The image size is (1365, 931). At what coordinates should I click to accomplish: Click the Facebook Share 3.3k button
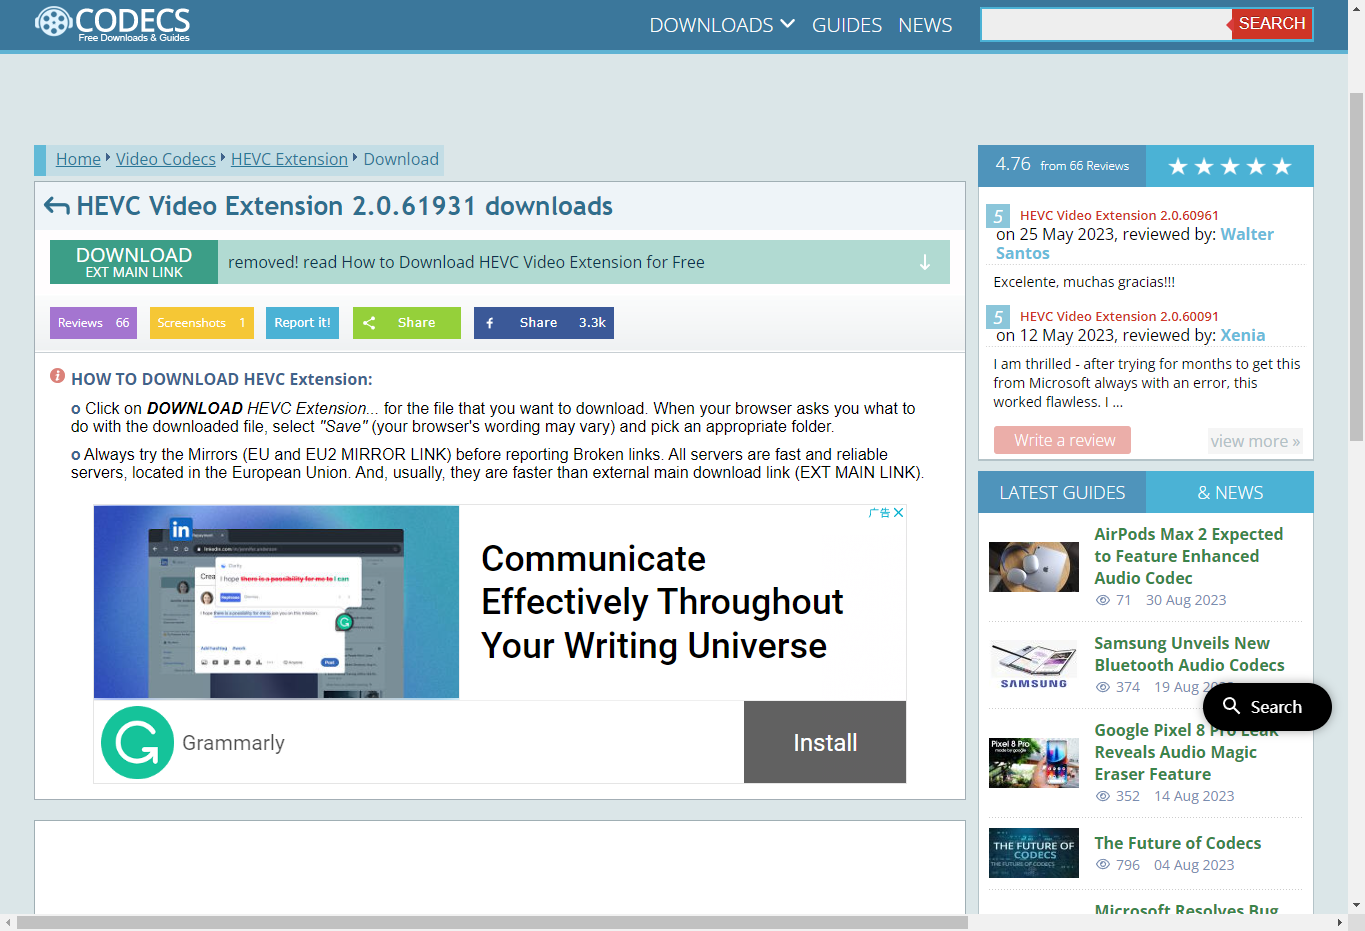[544, 323]
